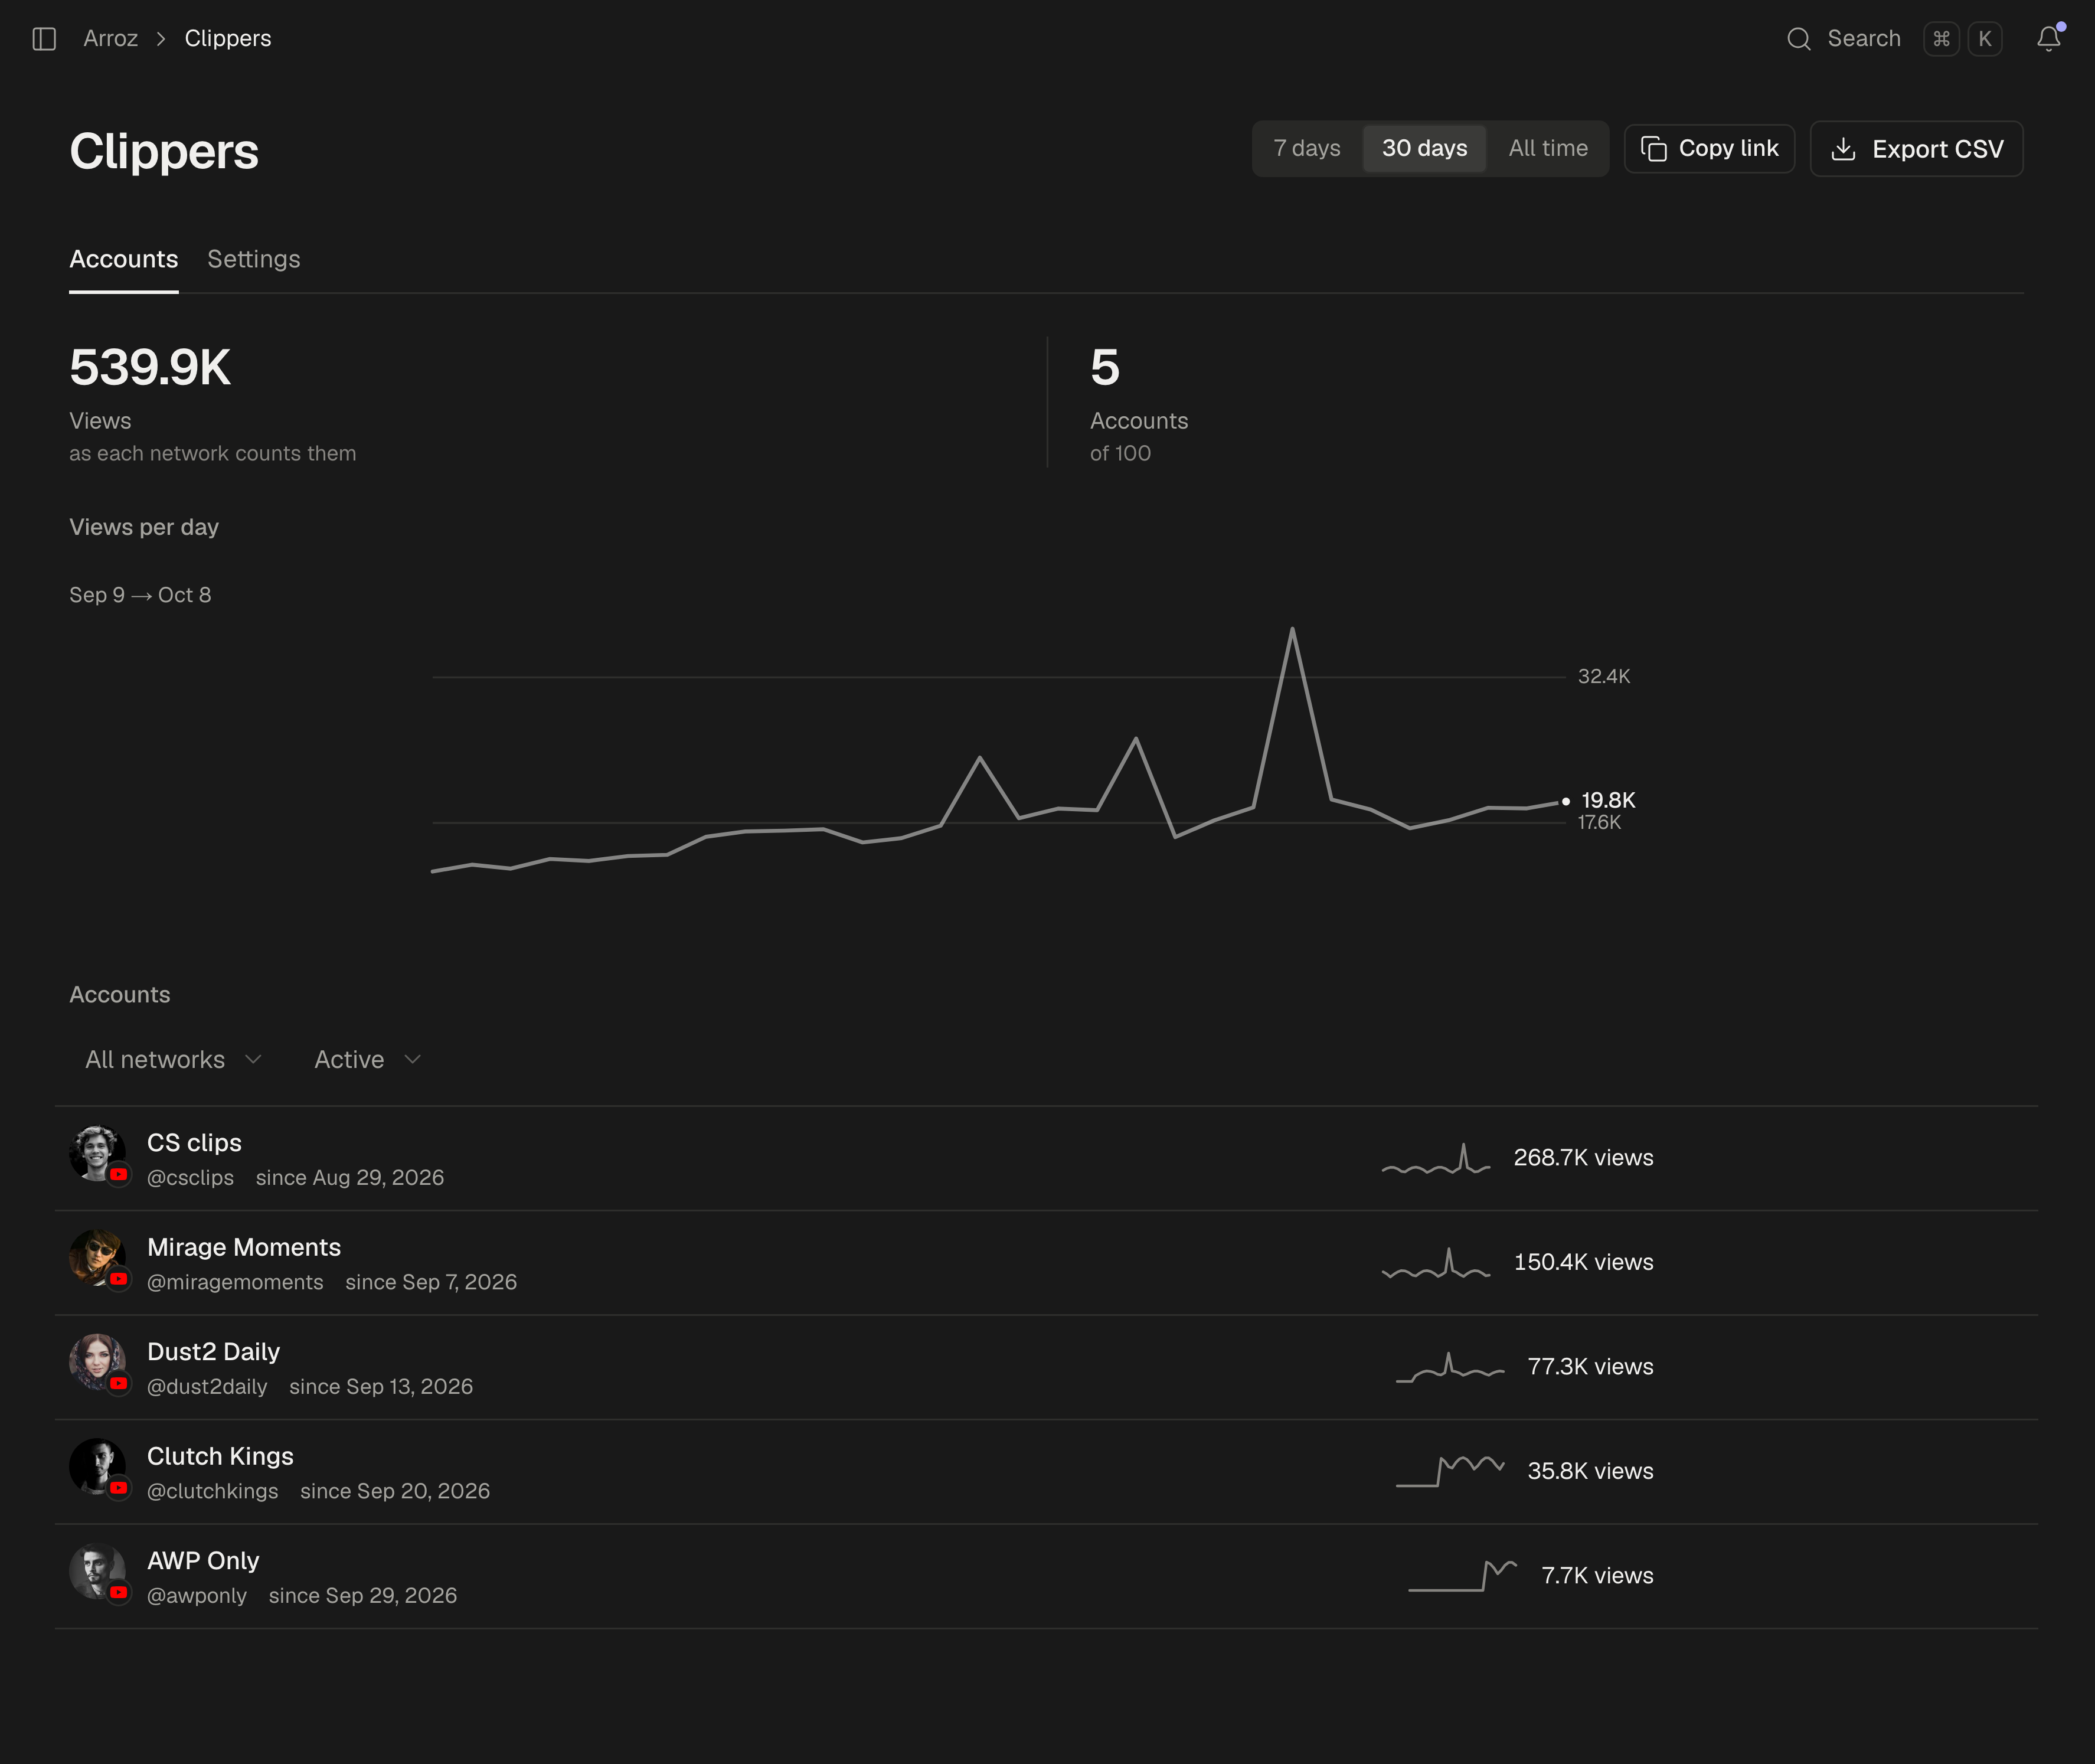This screenshot has height=1764, width=2095.
Task: Open the Clutch Kings account name
Action: point(220,1457)
